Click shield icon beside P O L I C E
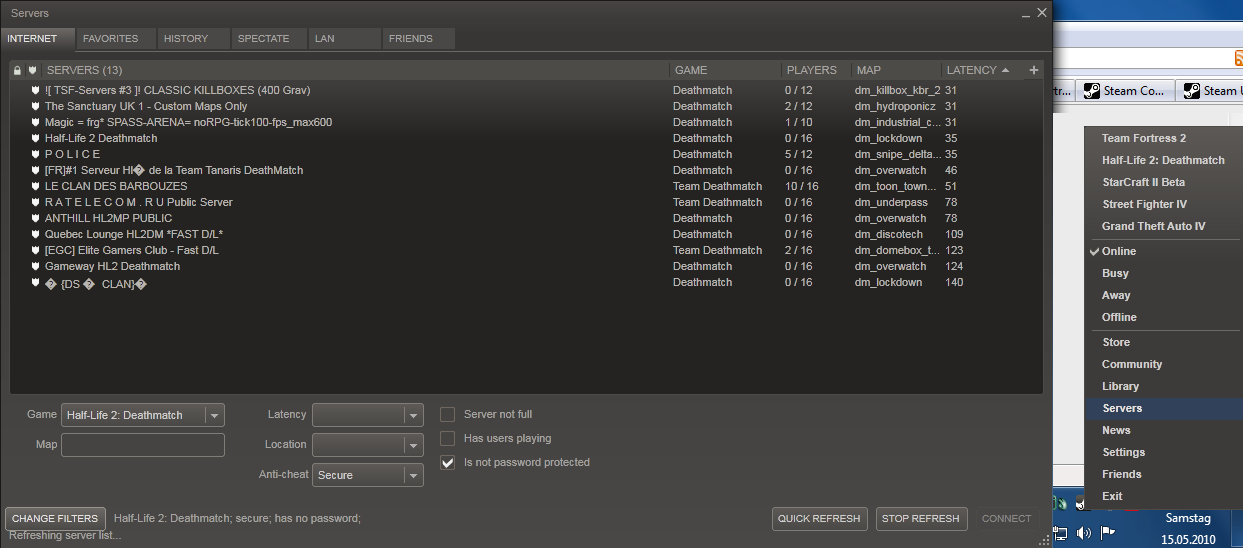This screenshot has width=1243, height=548. (x=35, y=154)
